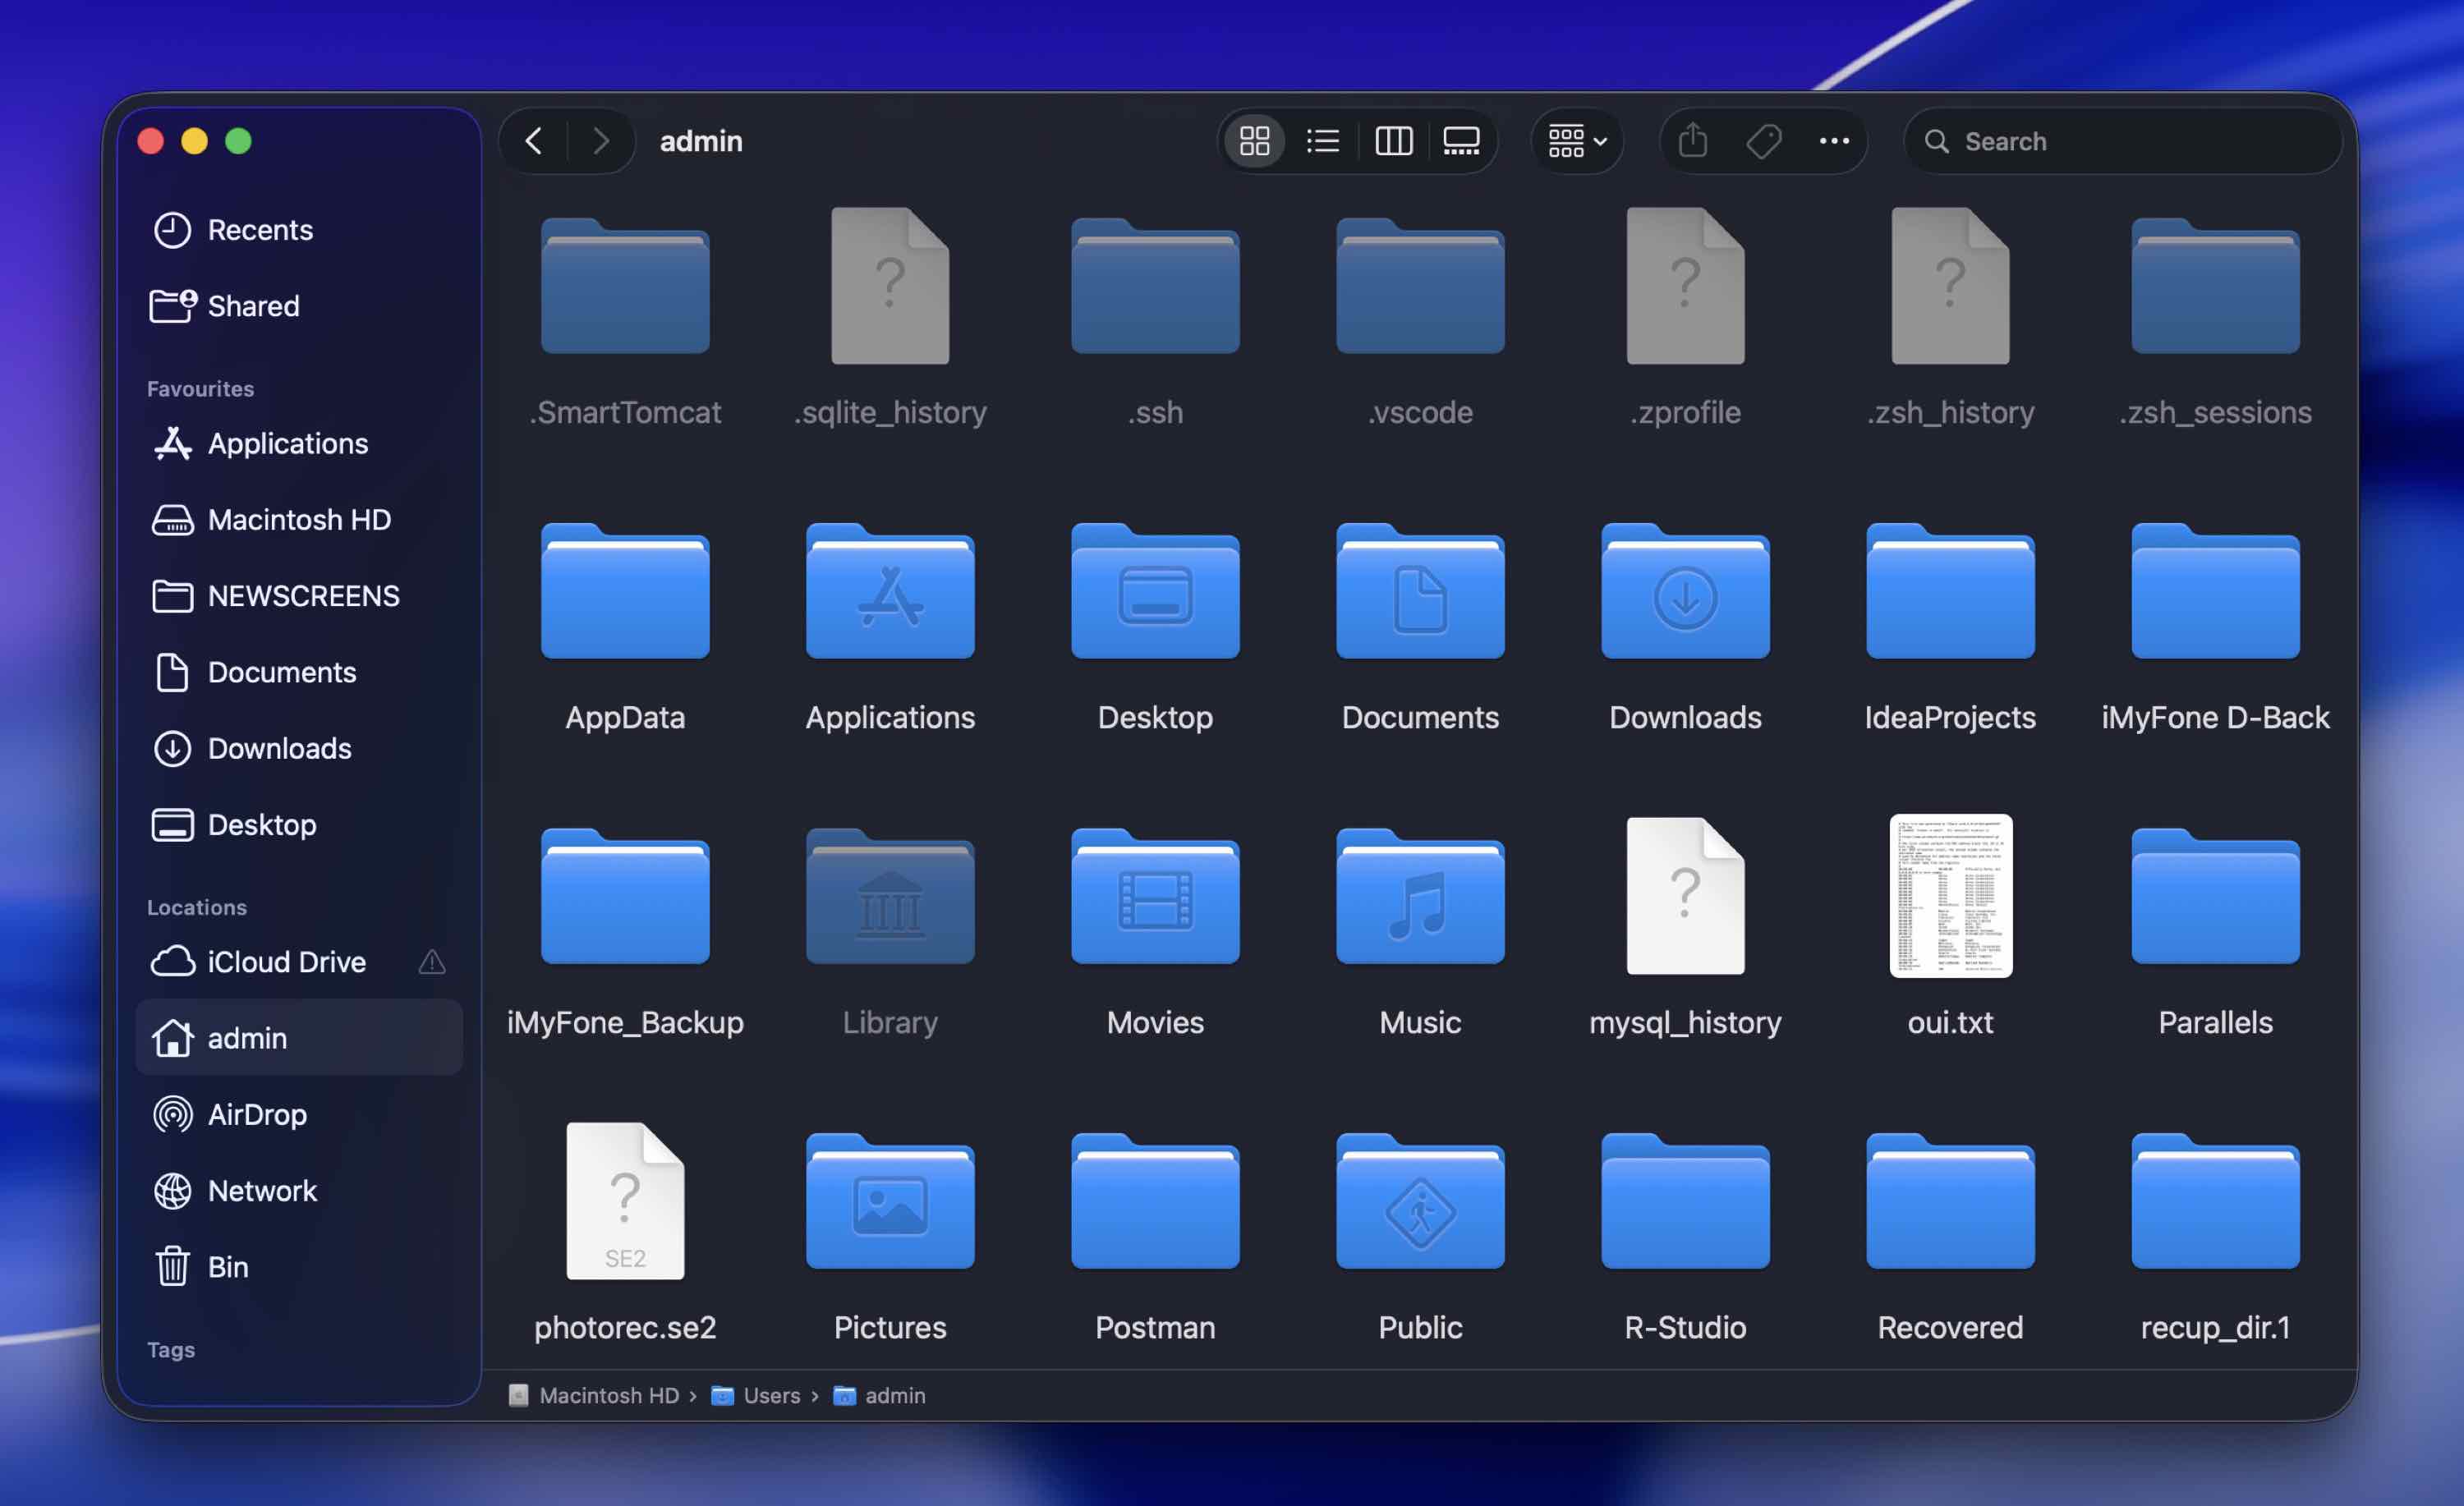Switch to icon grid view
The width and height of the screenshot is (2464, 1506).
pyautogui.click(x=1255, y=141)
